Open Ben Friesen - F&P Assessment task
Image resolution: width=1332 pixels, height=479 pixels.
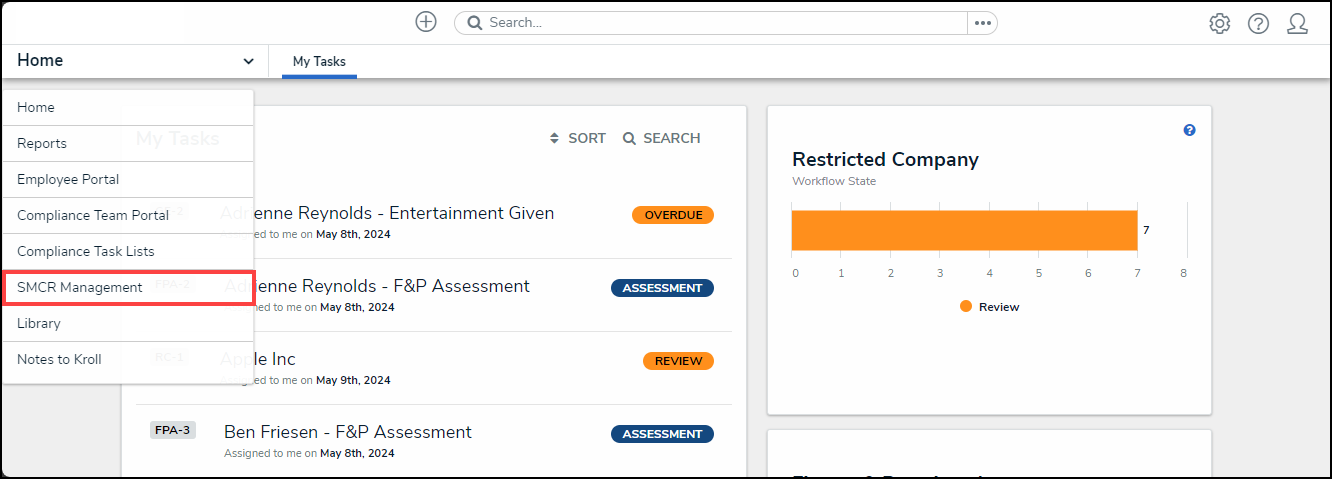347,433
